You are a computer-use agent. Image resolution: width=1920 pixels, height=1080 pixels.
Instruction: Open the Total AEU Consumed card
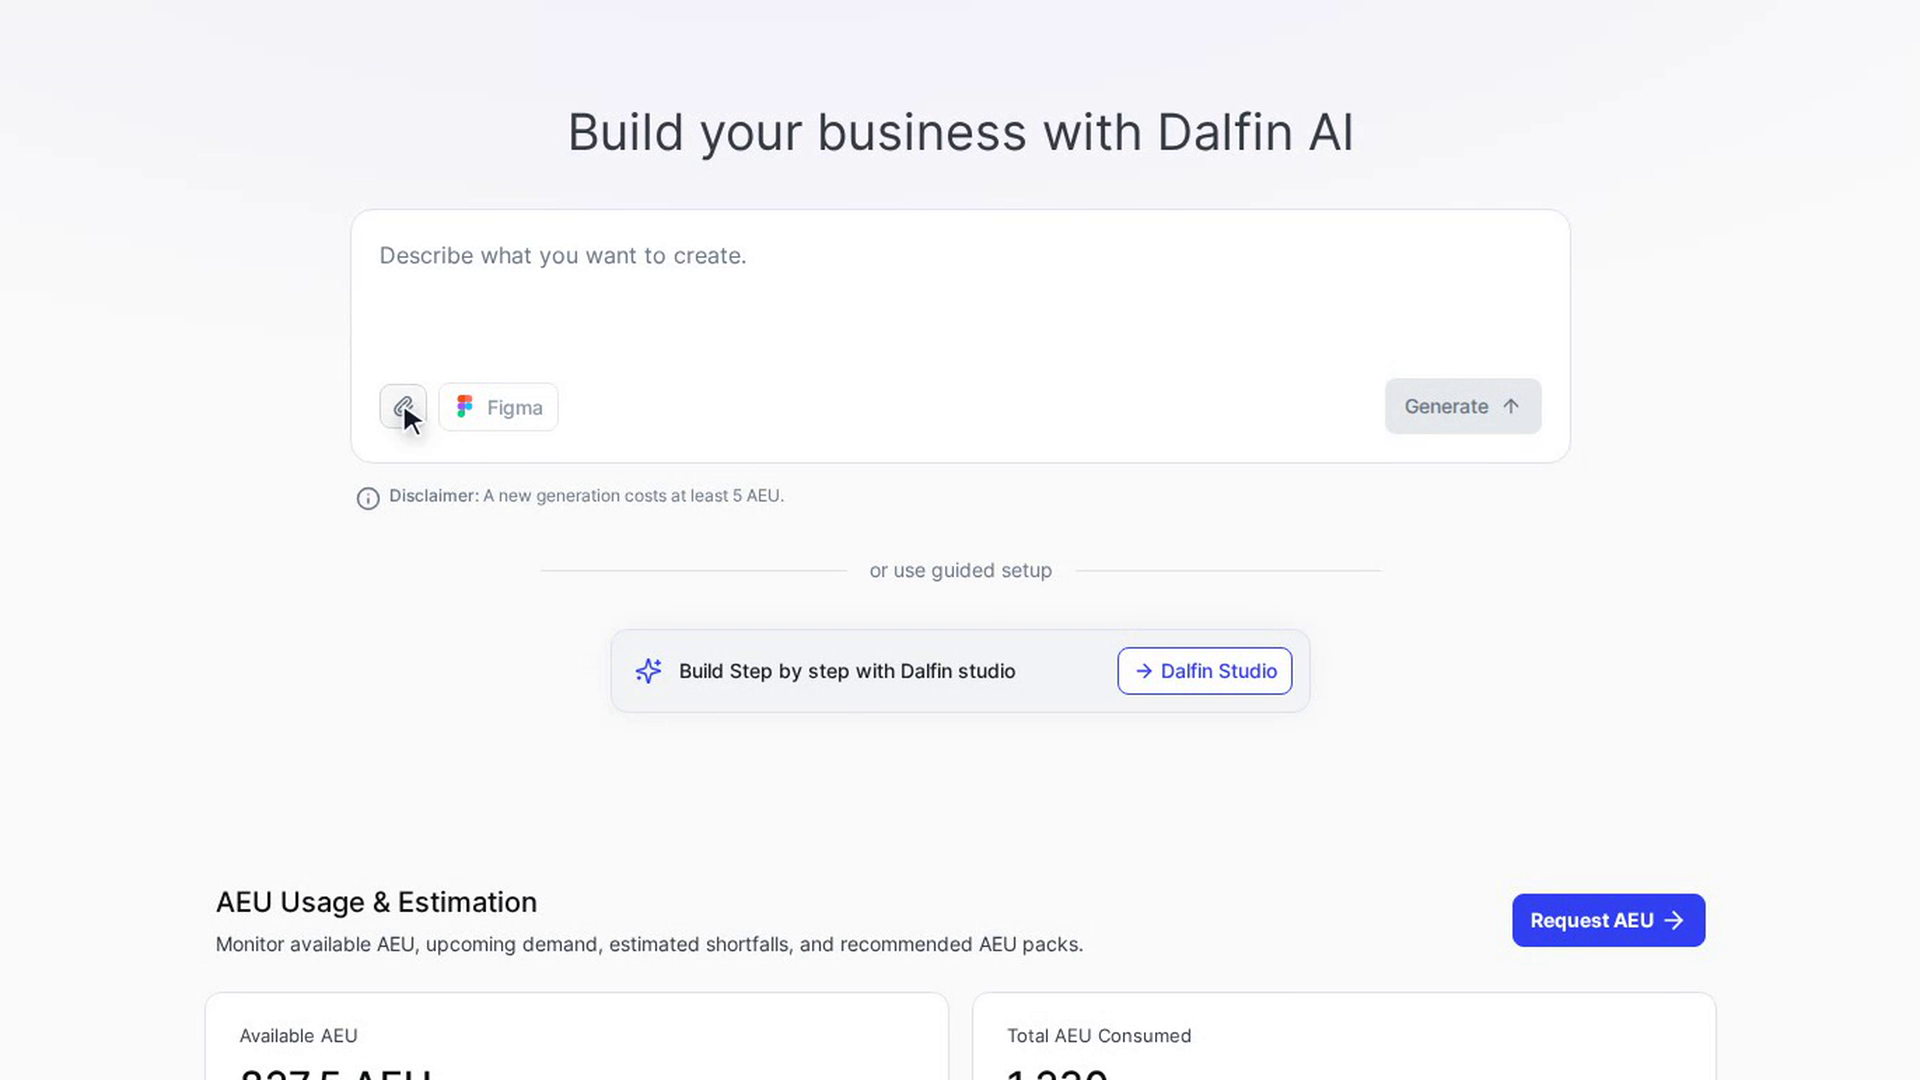1344,1036
